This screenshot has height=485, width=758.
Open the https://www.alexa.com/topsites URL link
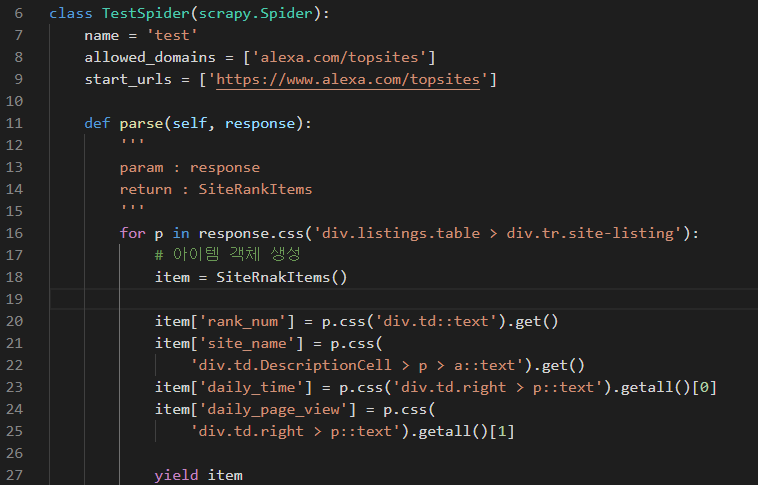click(348, 79)
